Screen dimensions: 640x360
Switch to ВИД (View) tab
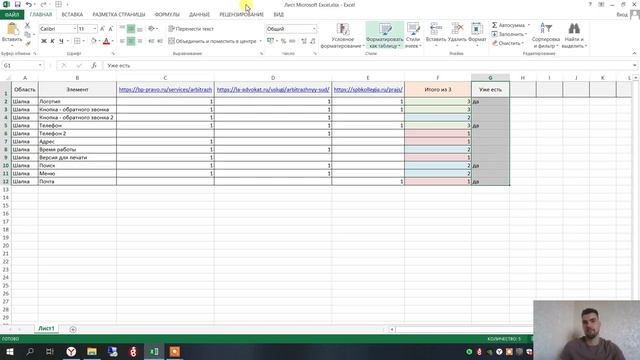(279, 15)
